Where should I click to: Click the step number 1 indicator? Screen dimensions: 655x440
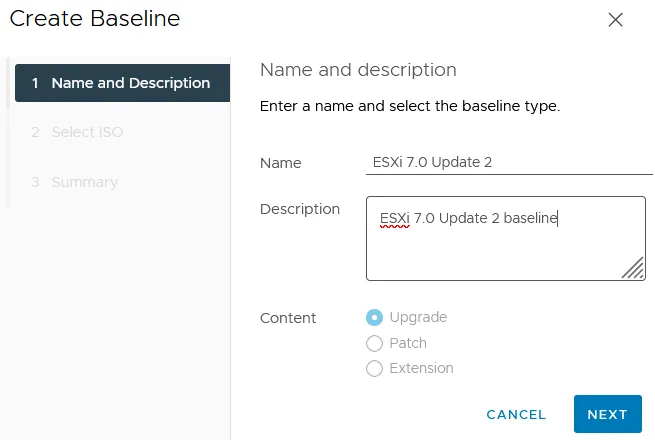point(35,83)
